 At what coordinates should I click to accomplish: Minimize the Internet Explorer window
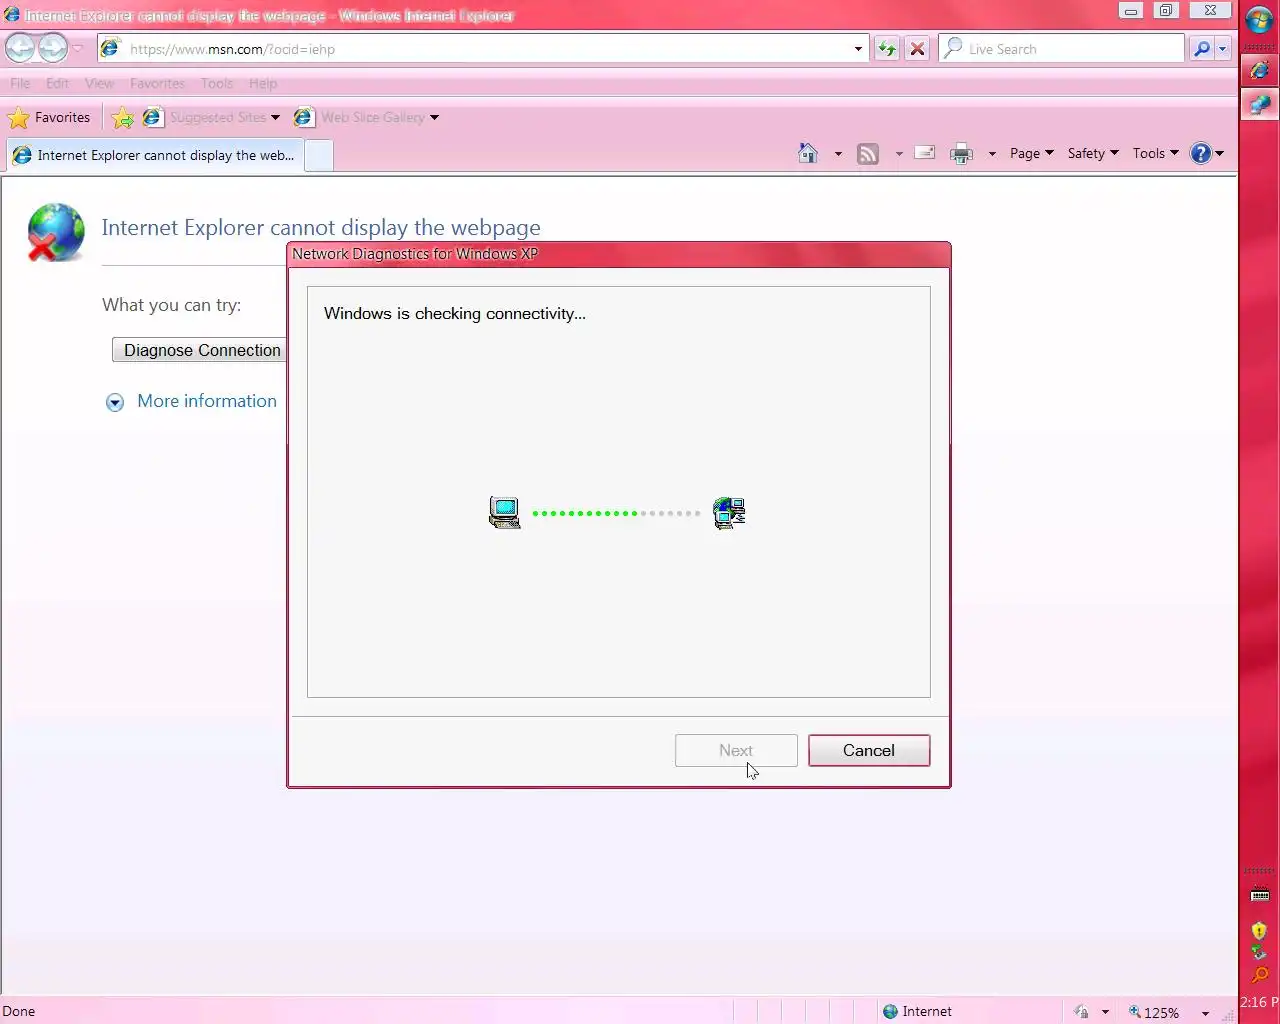click(x=1131, y=11)
